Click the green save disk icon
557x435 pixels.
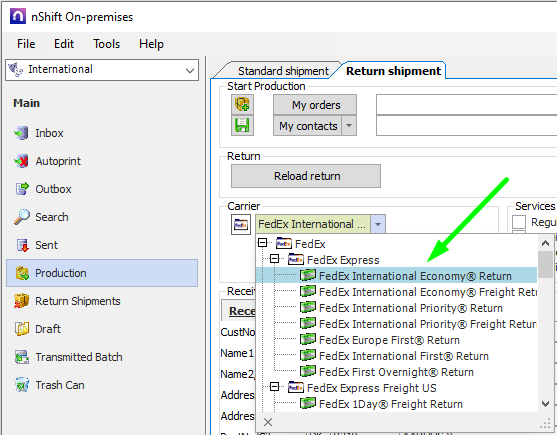pyautogui.click(x=242, y=125)
